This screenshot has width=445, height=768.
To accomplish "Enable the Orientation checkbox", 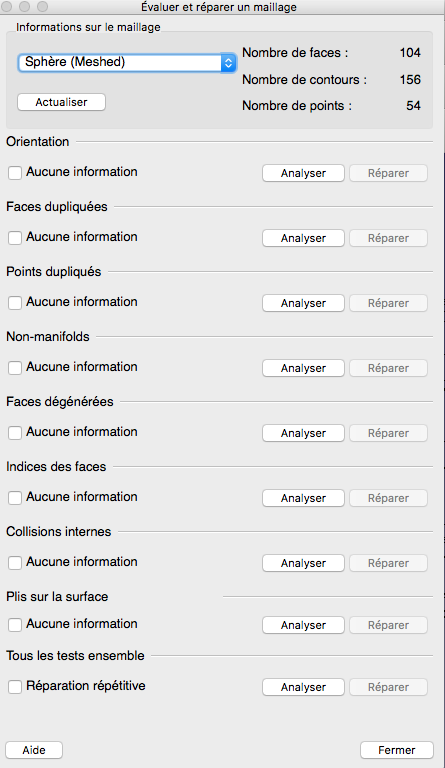I will (x=15, y=172).
